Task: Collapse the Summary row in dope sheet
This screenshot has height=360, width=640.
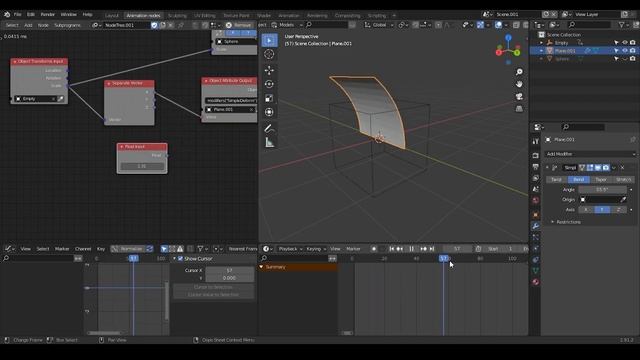Action: [x=261, y=267]
